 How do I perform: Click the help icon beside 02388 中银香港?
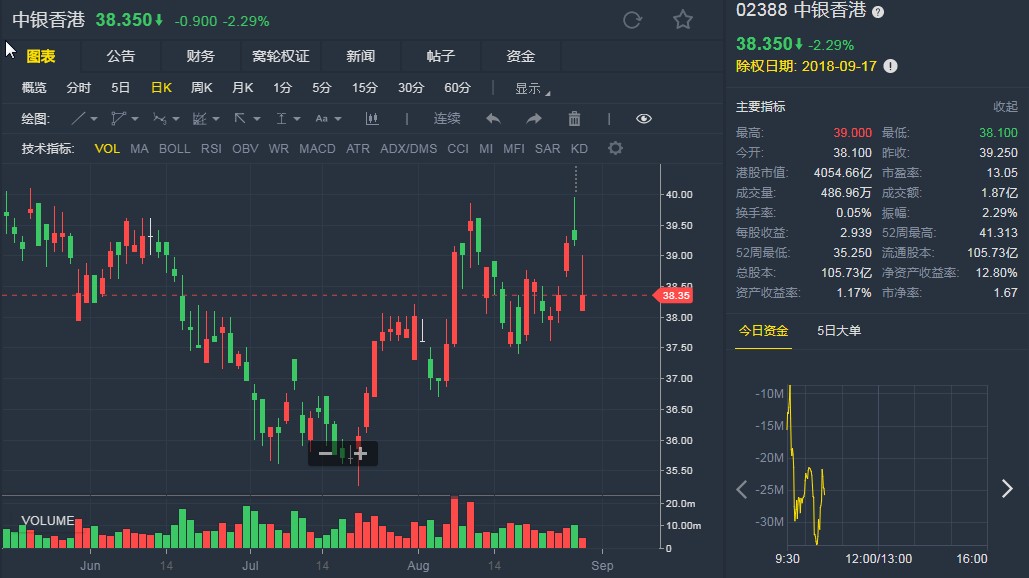[878, 12]
